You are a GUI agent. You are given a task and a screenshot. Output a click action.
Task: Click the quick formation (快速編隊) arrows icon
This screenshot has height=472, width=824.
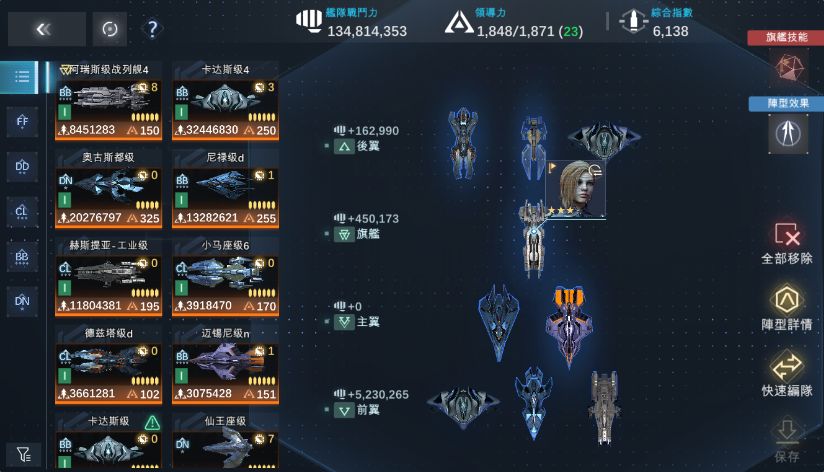[787, 366]
